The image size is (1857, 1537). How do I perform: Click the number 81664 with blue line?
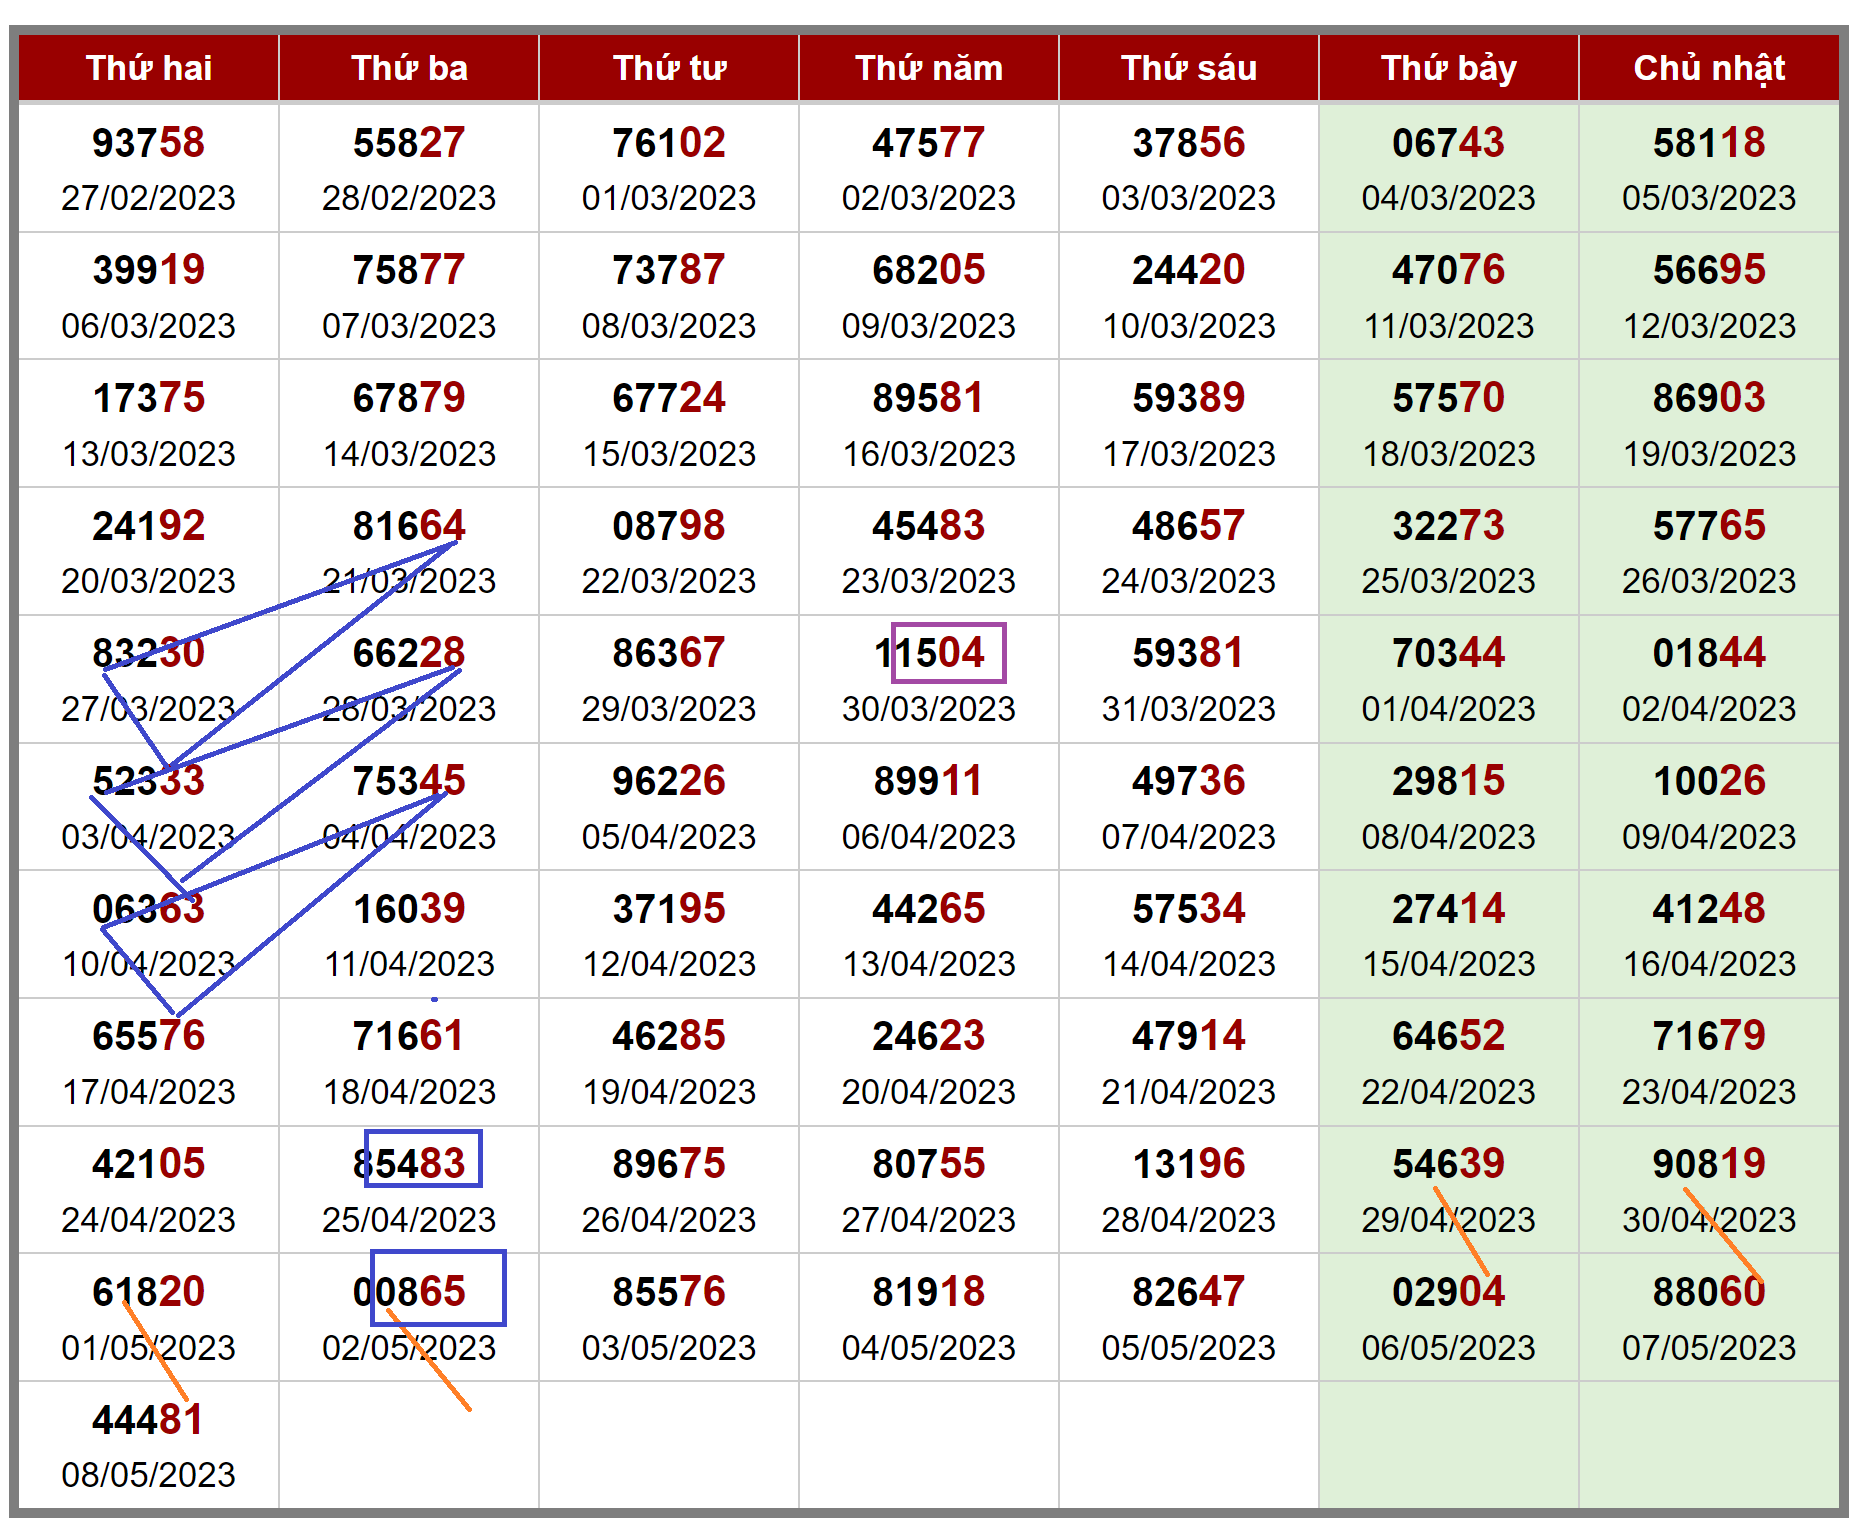pyautogui.click(x=409, y=526)
